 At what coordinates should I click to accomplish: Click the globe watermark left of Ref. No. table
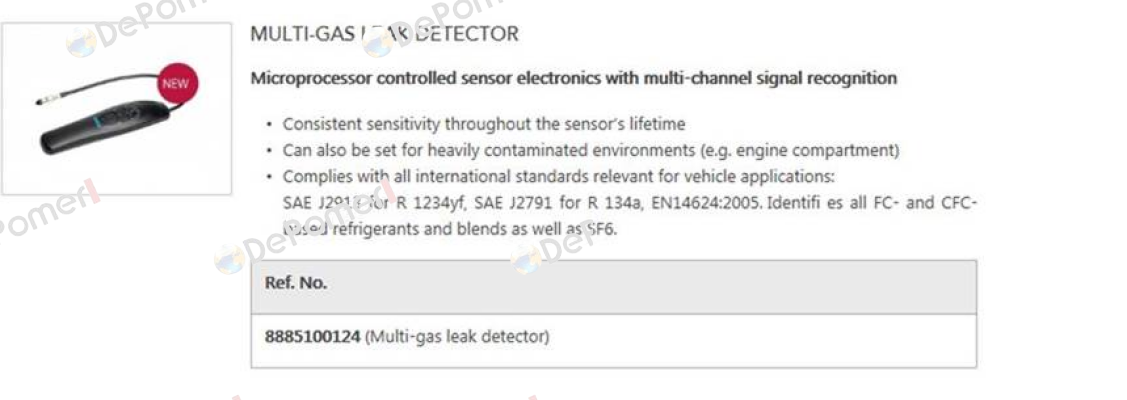(230, 259)
